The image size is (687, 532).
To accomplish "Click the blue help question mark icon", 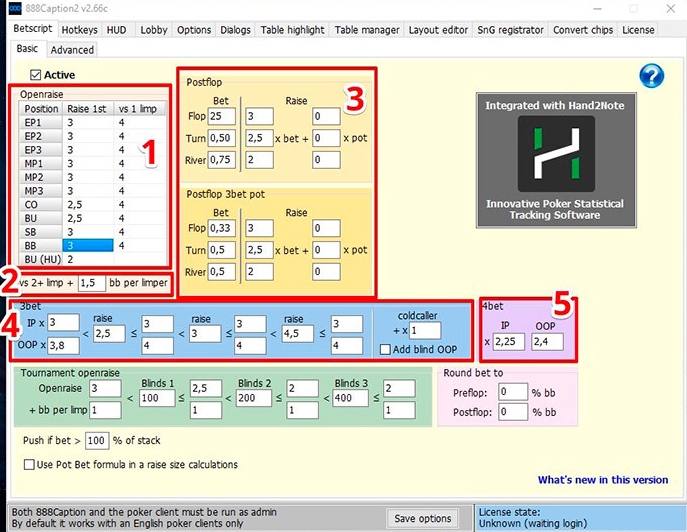I will (x=651, y=75).
